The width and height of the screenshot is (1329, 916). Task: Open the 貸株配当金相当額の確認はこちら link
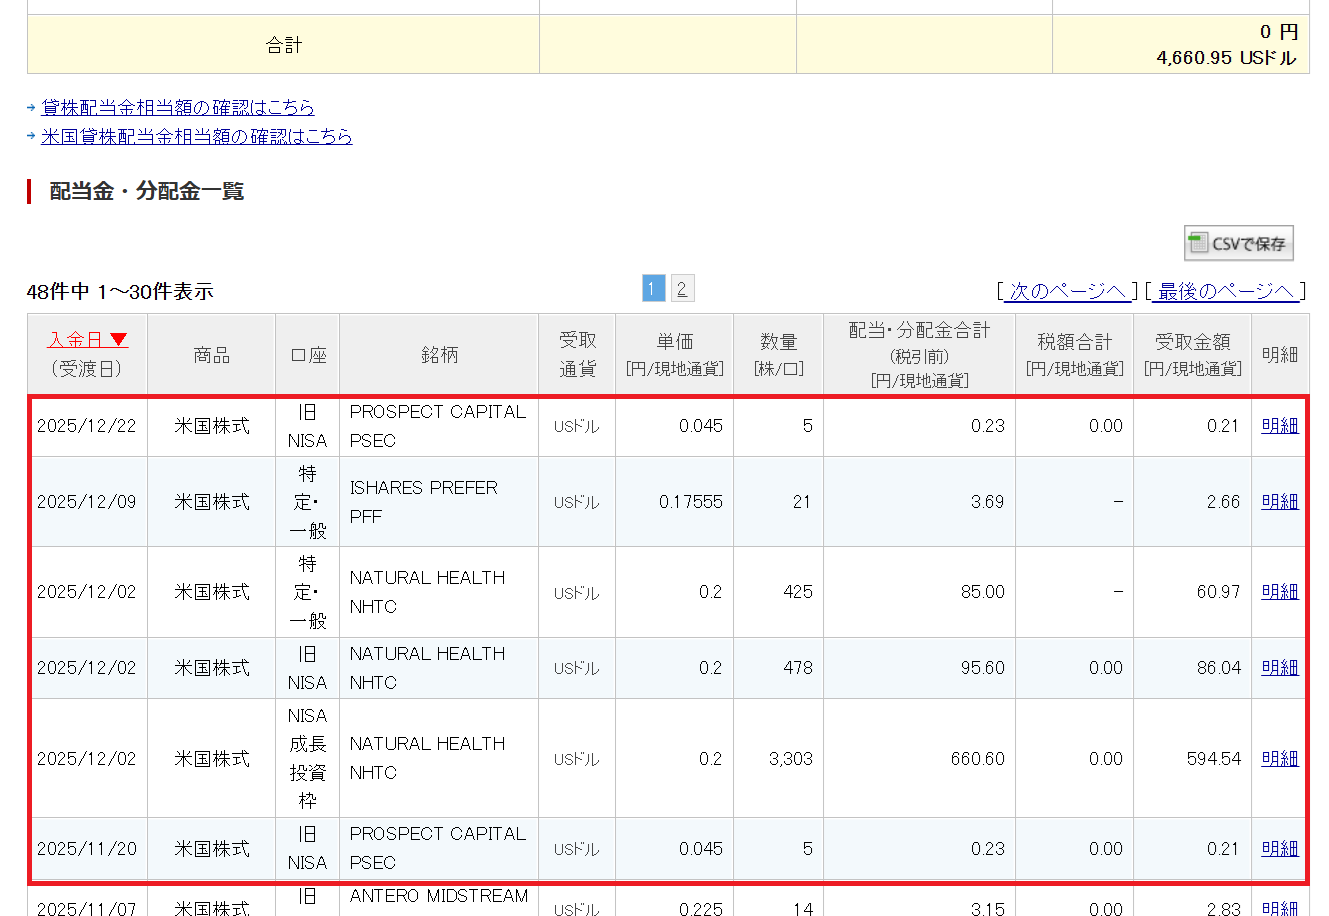pyautogui.click(x=177, y=107)
